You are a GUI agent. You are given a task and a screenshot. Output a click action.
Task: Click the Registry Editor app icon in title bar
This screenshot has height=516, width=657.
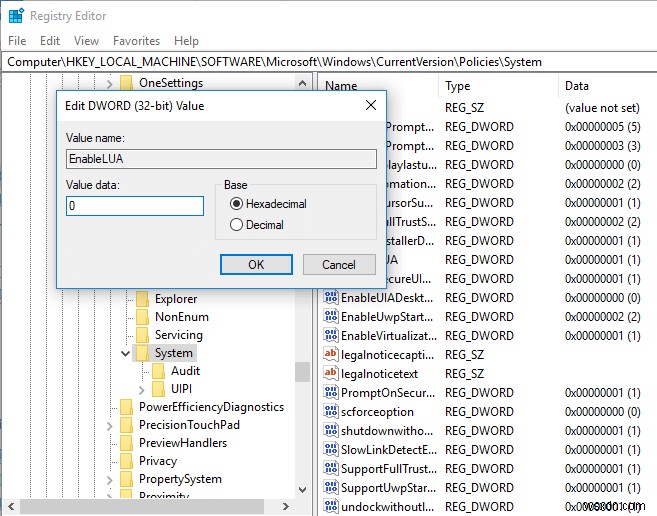pos(16,16)
